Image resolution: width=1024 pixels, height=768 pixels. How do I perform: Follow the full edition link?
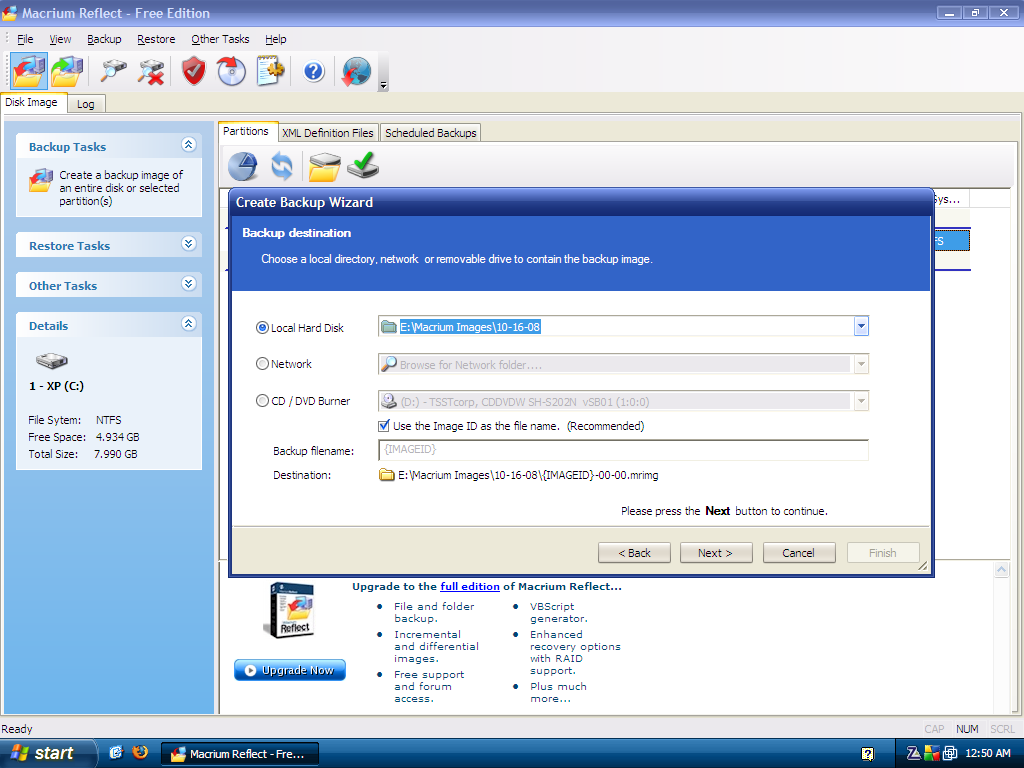[470, 586]
